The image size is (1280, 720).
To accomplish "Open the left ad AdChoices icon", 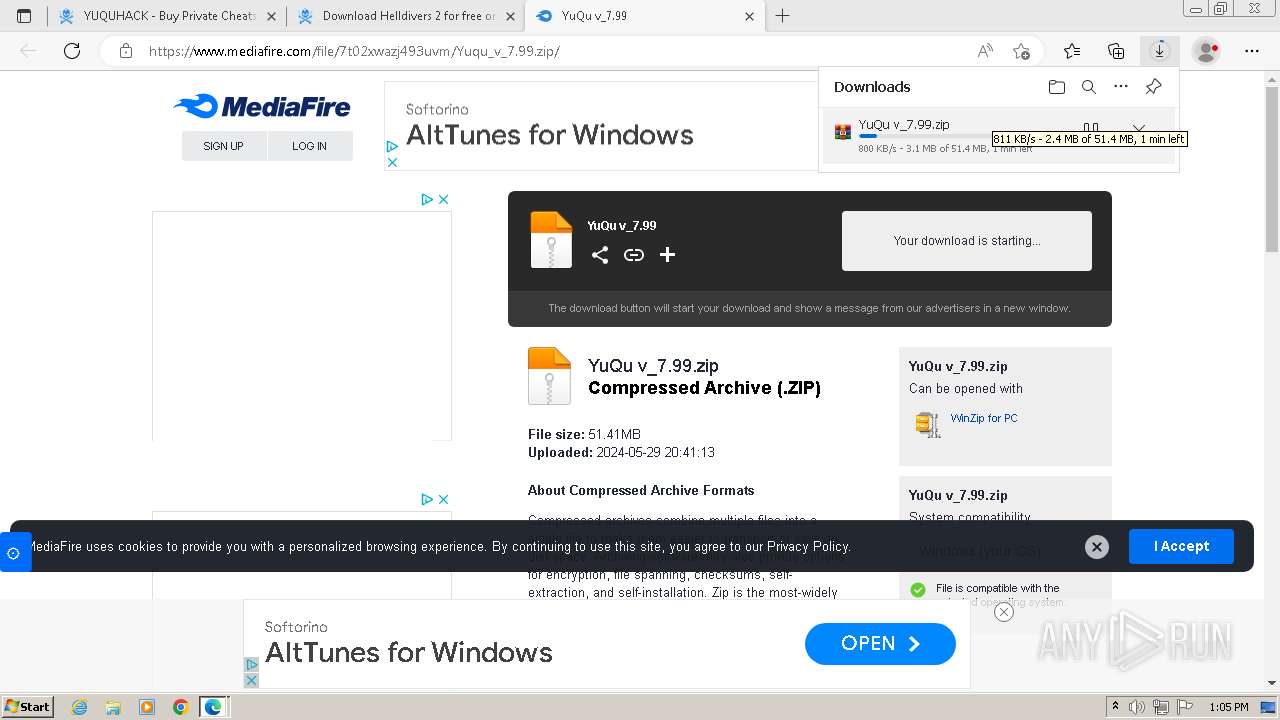I will (427, 200).
